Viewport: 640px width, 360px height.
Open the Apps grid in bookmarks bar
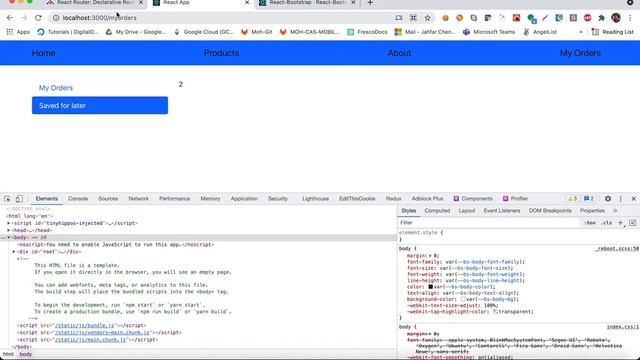click(18, 32)
